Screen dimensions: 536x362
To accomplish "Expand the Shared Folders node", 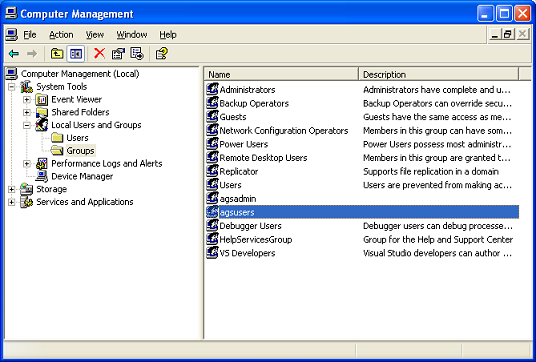I will (27, 112).
